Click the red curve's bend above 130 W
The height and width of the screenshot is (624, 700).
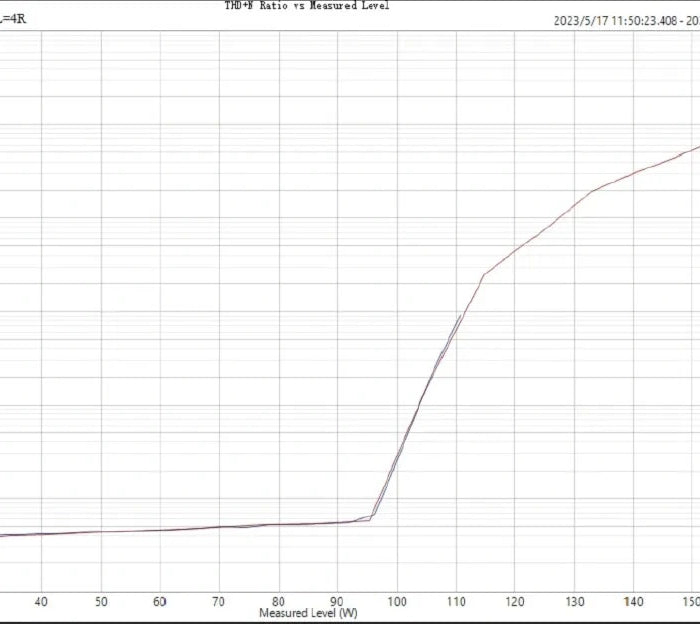pos(590,191)
